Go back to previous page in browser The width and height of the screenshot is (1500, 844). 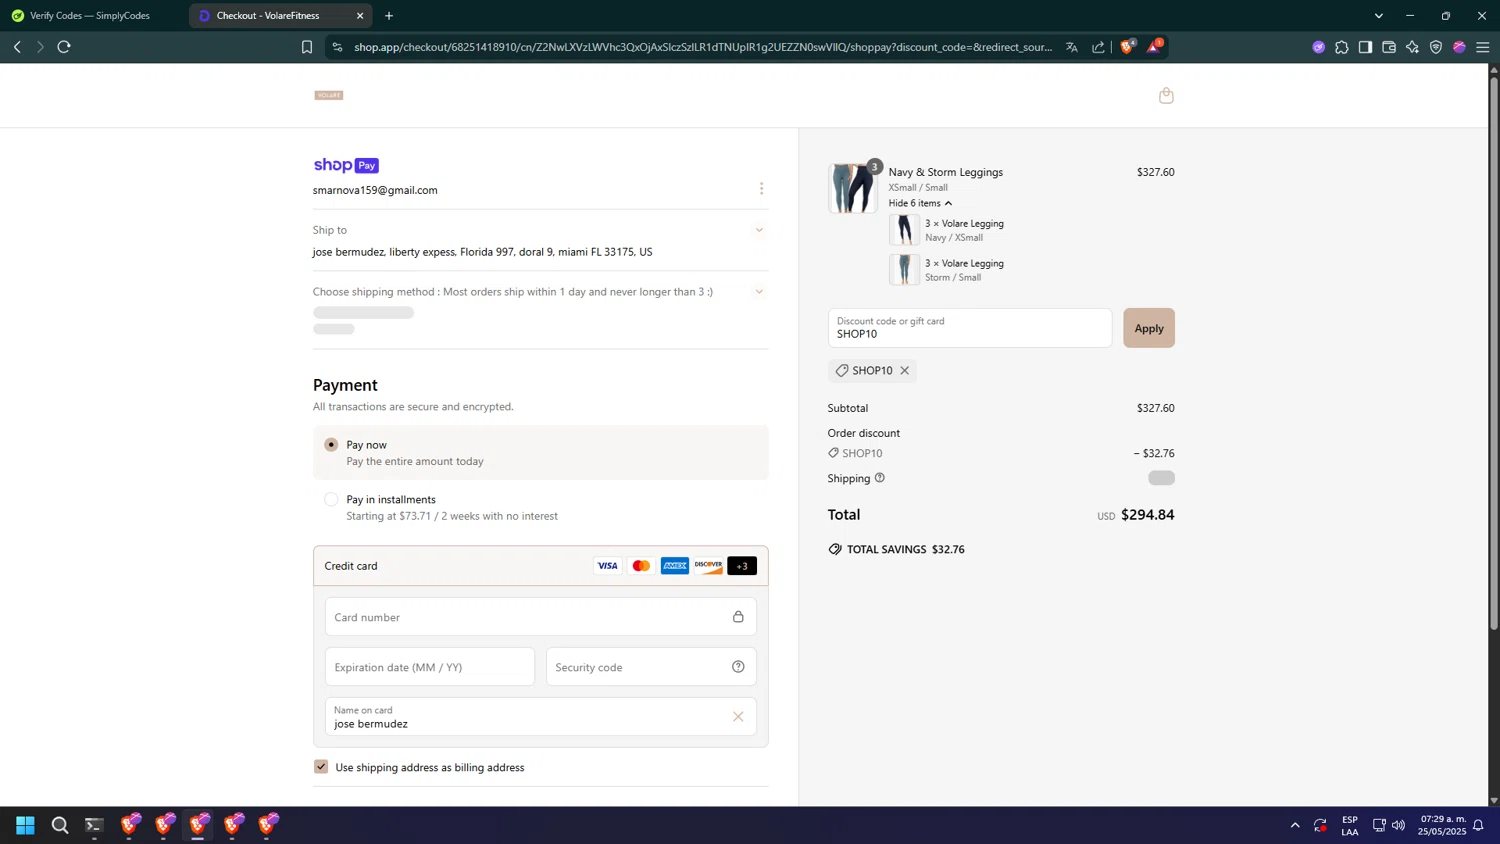click(x=17, y=47)
